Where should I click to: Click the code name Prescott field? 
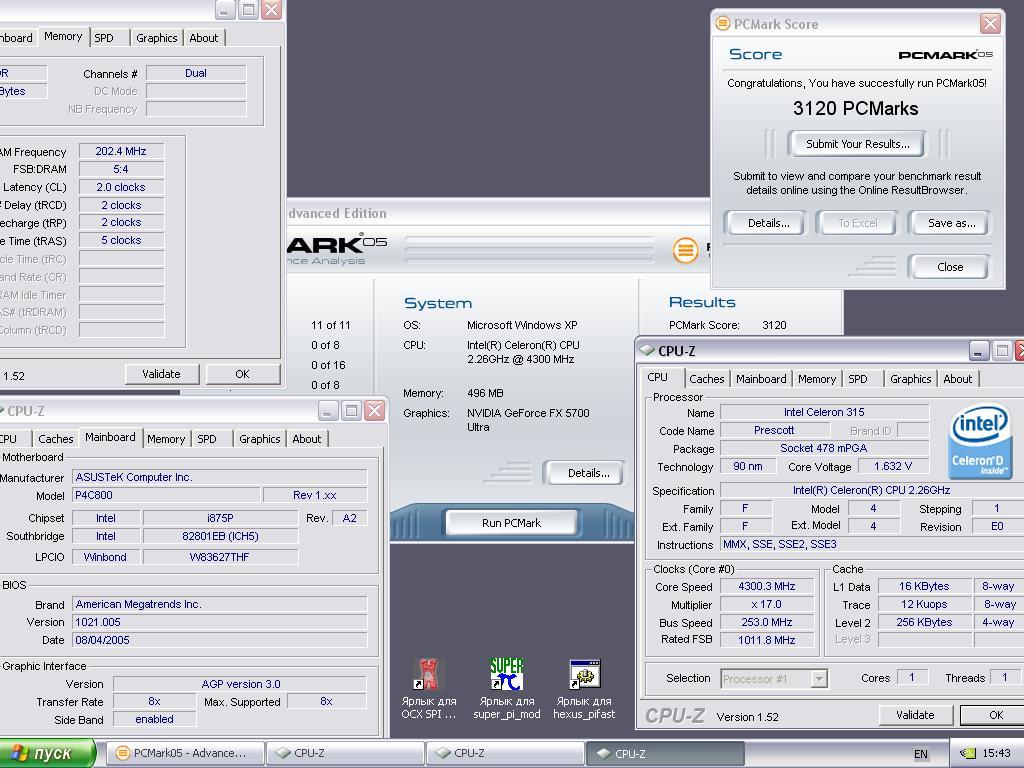774,430
